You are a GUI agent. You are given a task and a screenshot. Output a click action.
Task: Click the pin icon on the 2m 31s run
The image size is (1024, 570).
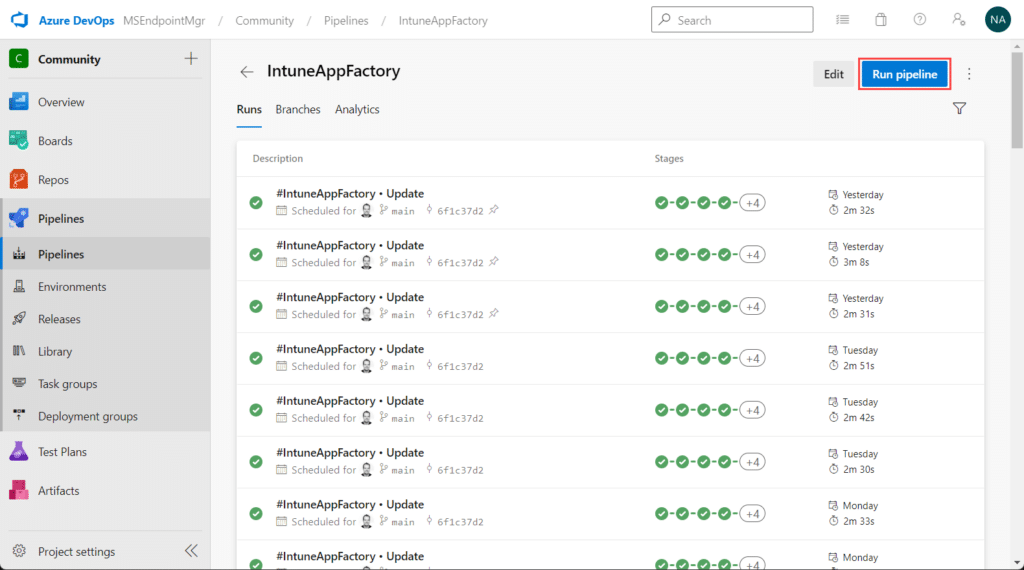coord(494,313)
